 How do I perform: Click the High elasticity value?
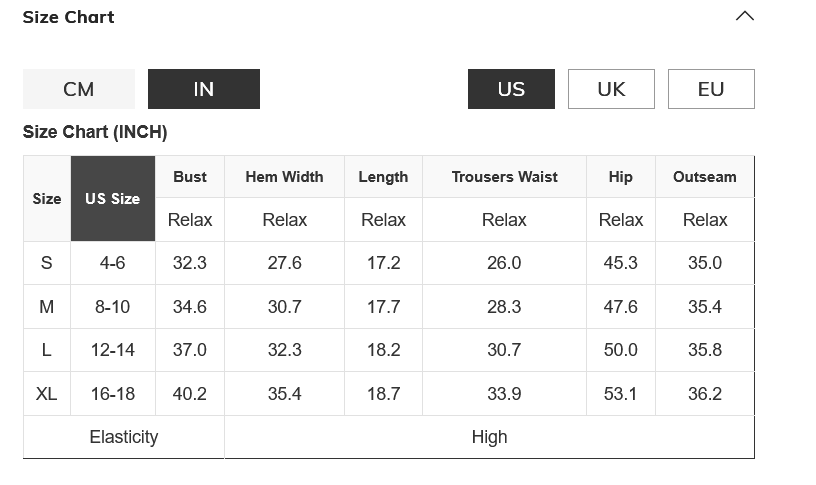[x=489, y=437]
